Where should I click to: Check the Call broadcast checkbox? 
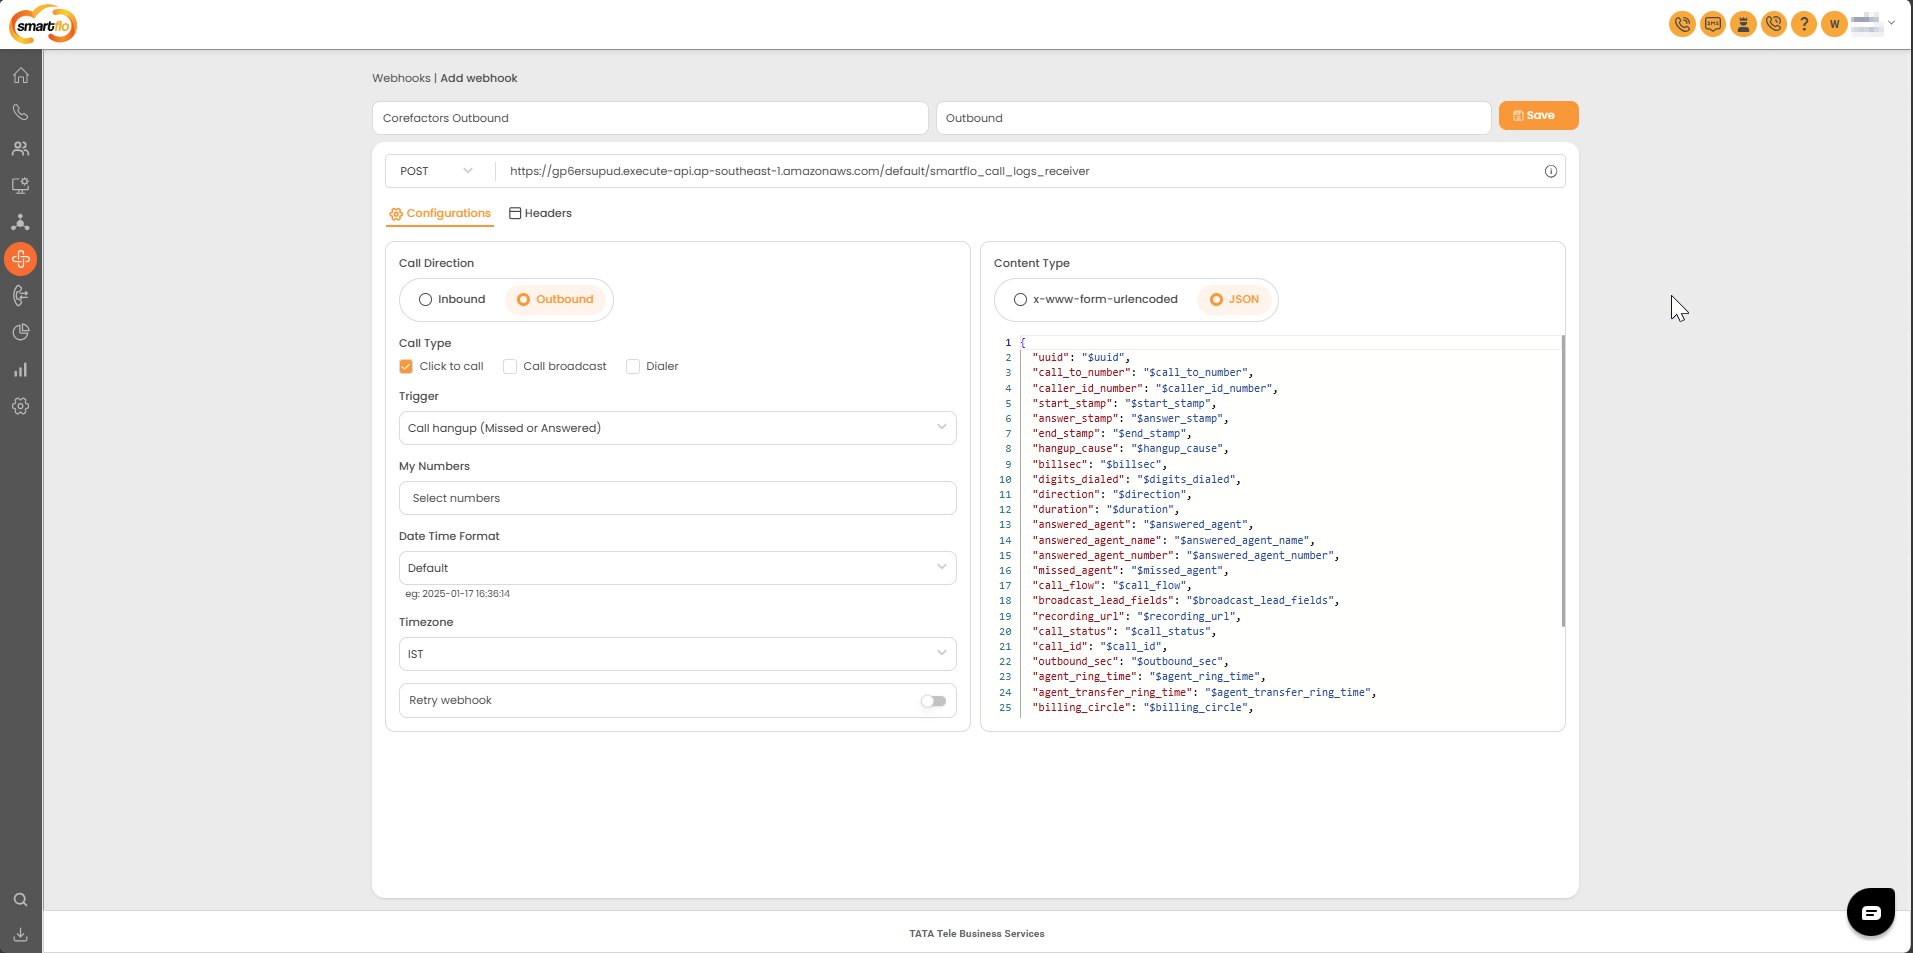coord(510,366)
